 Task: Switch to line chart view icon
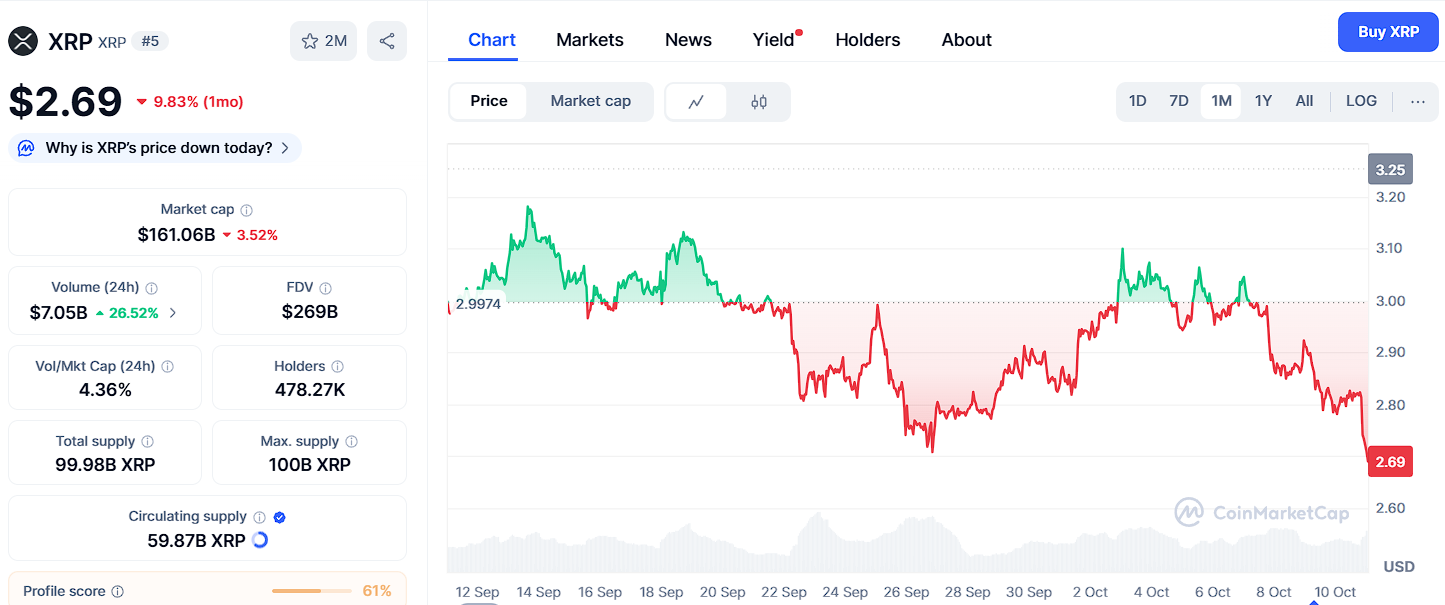coord(697,101)
